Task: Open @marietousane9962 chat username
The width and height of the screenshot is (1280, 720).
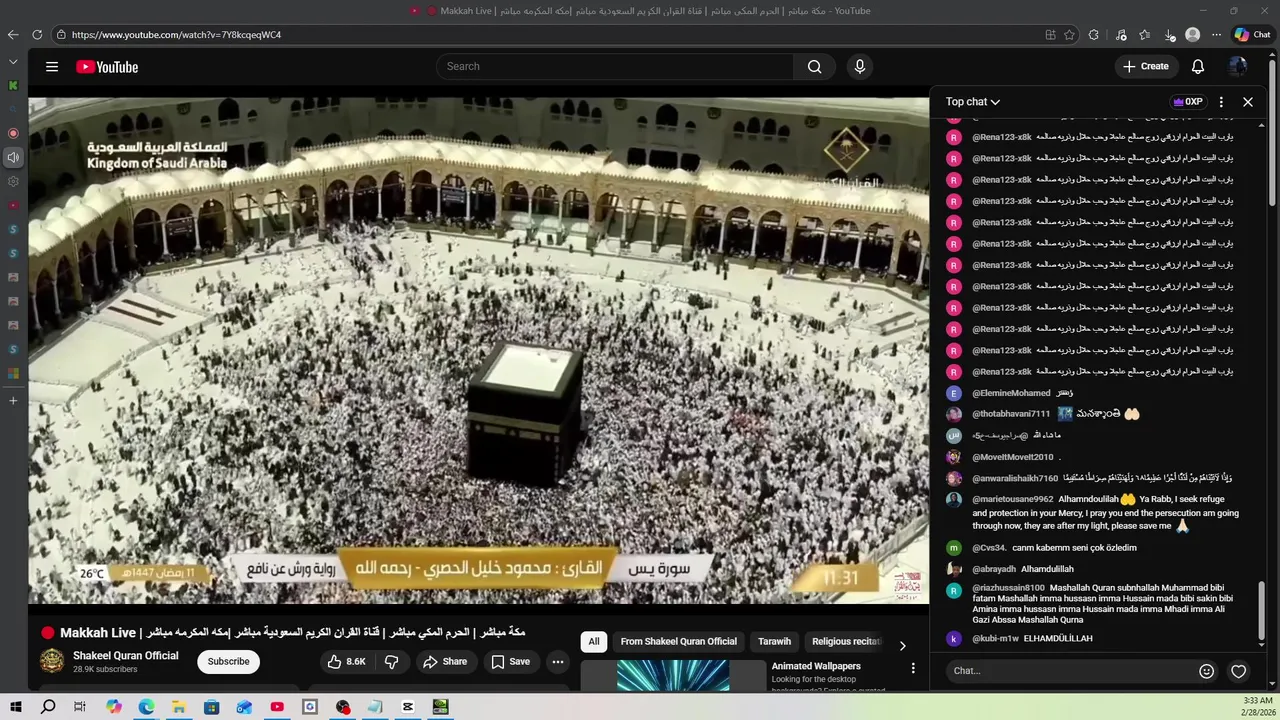Action: click(x=1012, y=499)
